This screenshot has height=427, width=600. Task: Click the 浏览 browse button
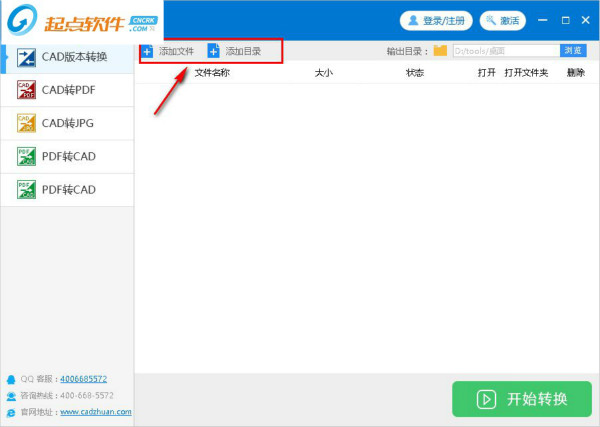573,51
